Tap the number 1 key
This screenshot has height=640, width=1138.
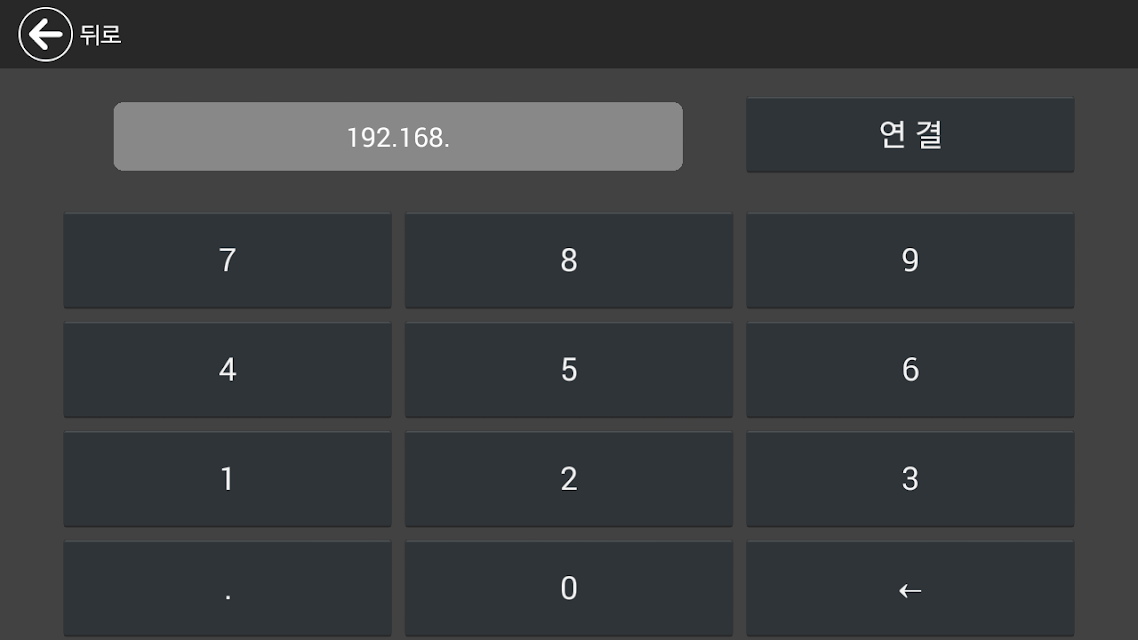227,479
